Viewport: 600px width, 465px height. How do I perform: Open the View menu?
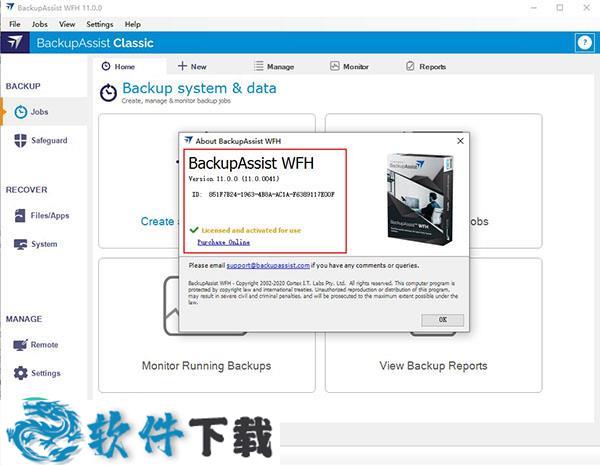click(x=67, y=24)
